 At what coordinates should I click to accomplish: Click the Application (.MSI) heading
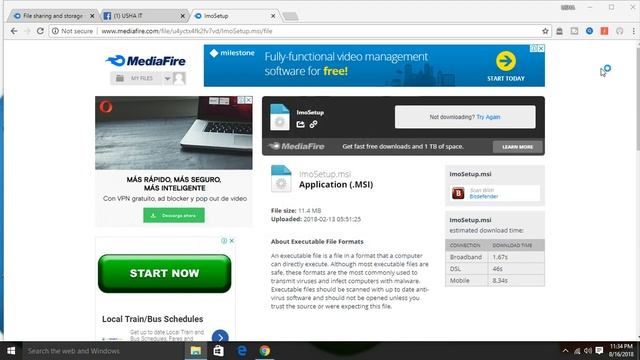click(x=336, y=184)
